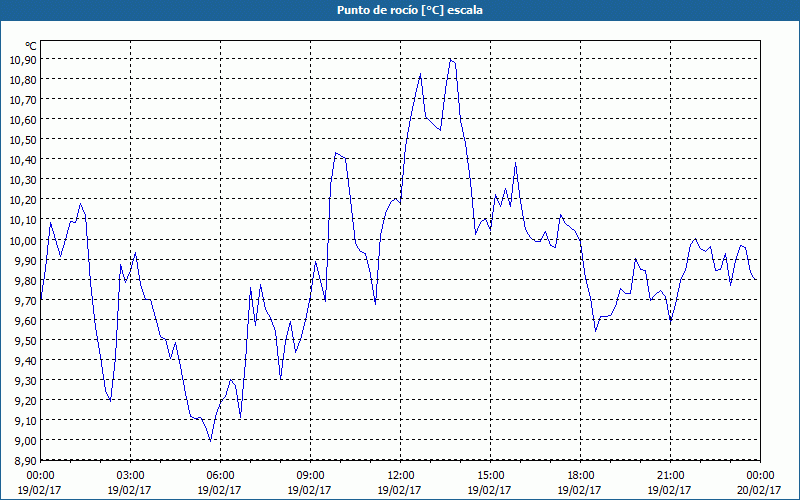Viewport: 800px width, 500px height.
Task: Click the 9,30 y-axis label
Action: [26, 381]
